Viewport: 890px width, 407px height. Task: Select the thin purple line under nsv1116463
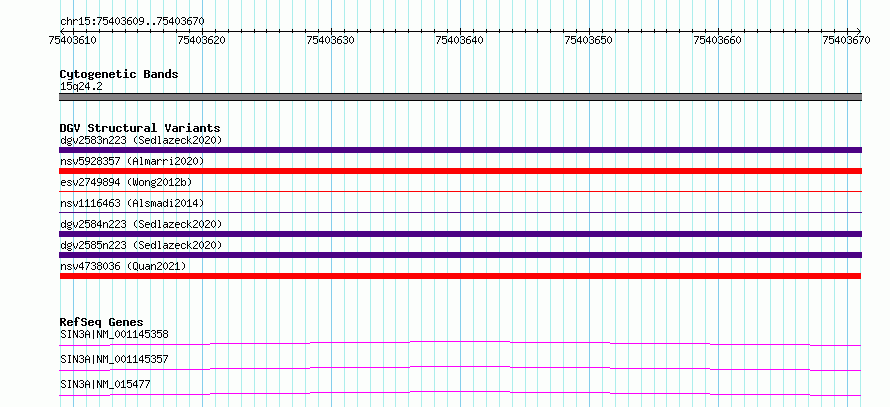460,213
